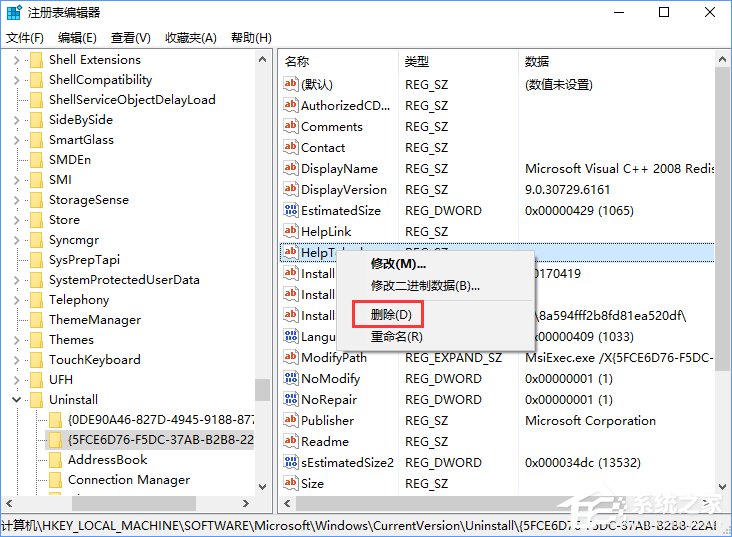Image resolution: width=732 pixels, height=537 pixels.
Task: Click tree pane scroll-up arrow
Action: click(x=262, y=59)
